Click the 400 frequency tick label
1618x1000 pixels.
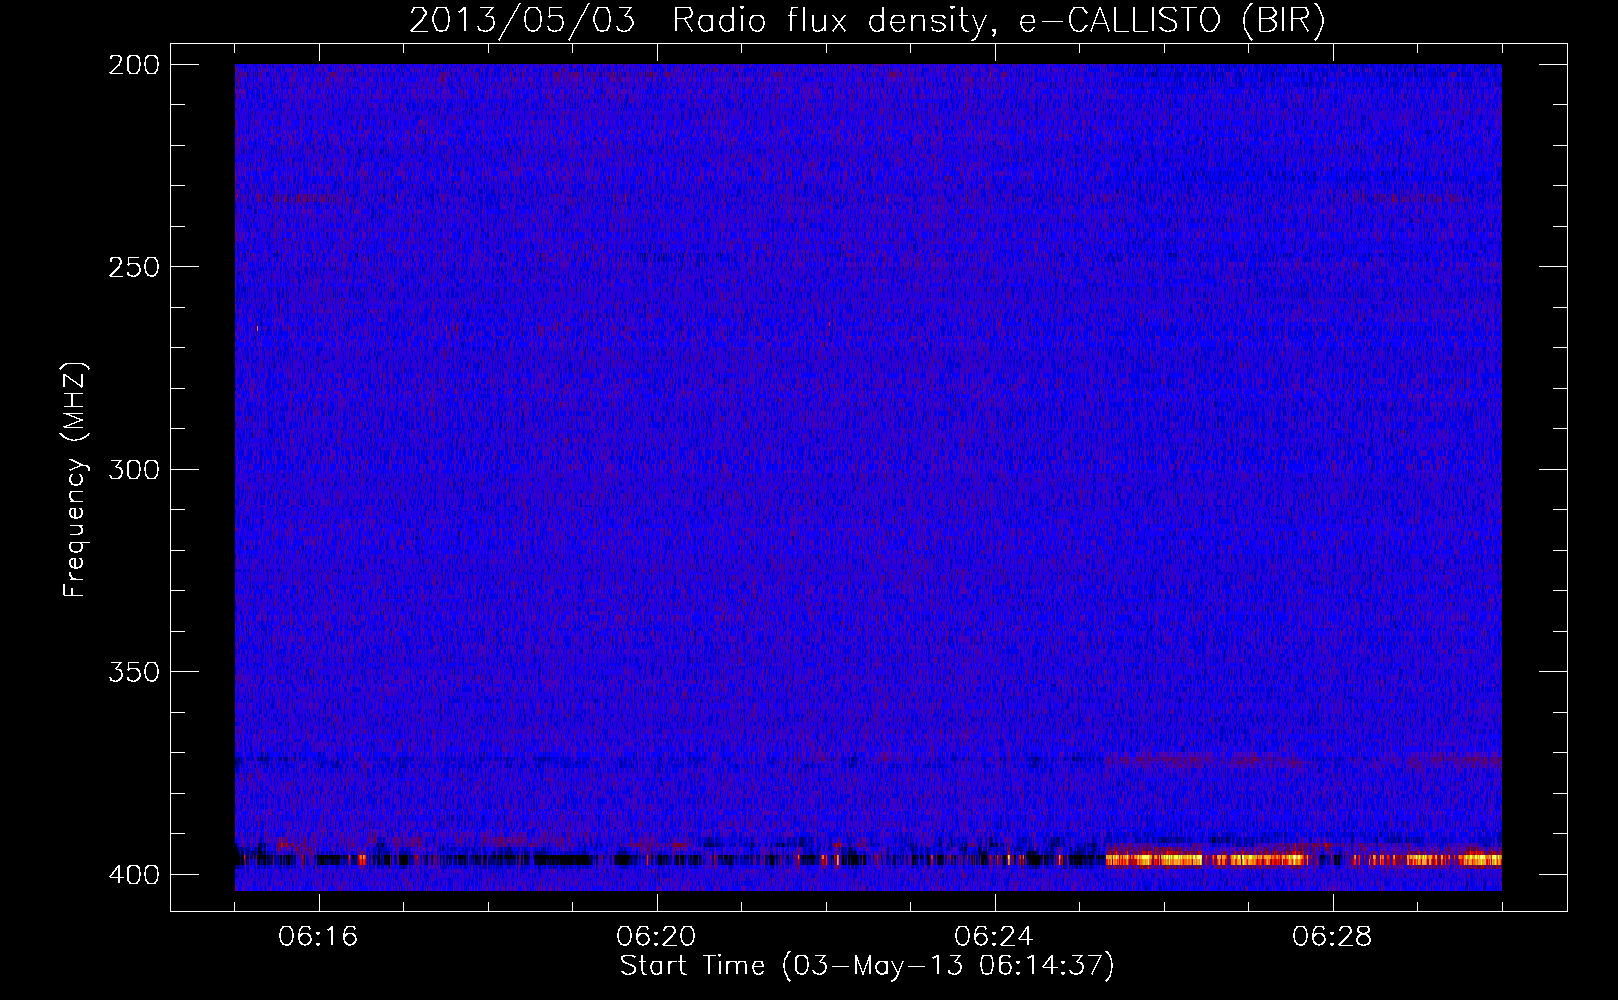pyautogui.click(x=133, y=875)
